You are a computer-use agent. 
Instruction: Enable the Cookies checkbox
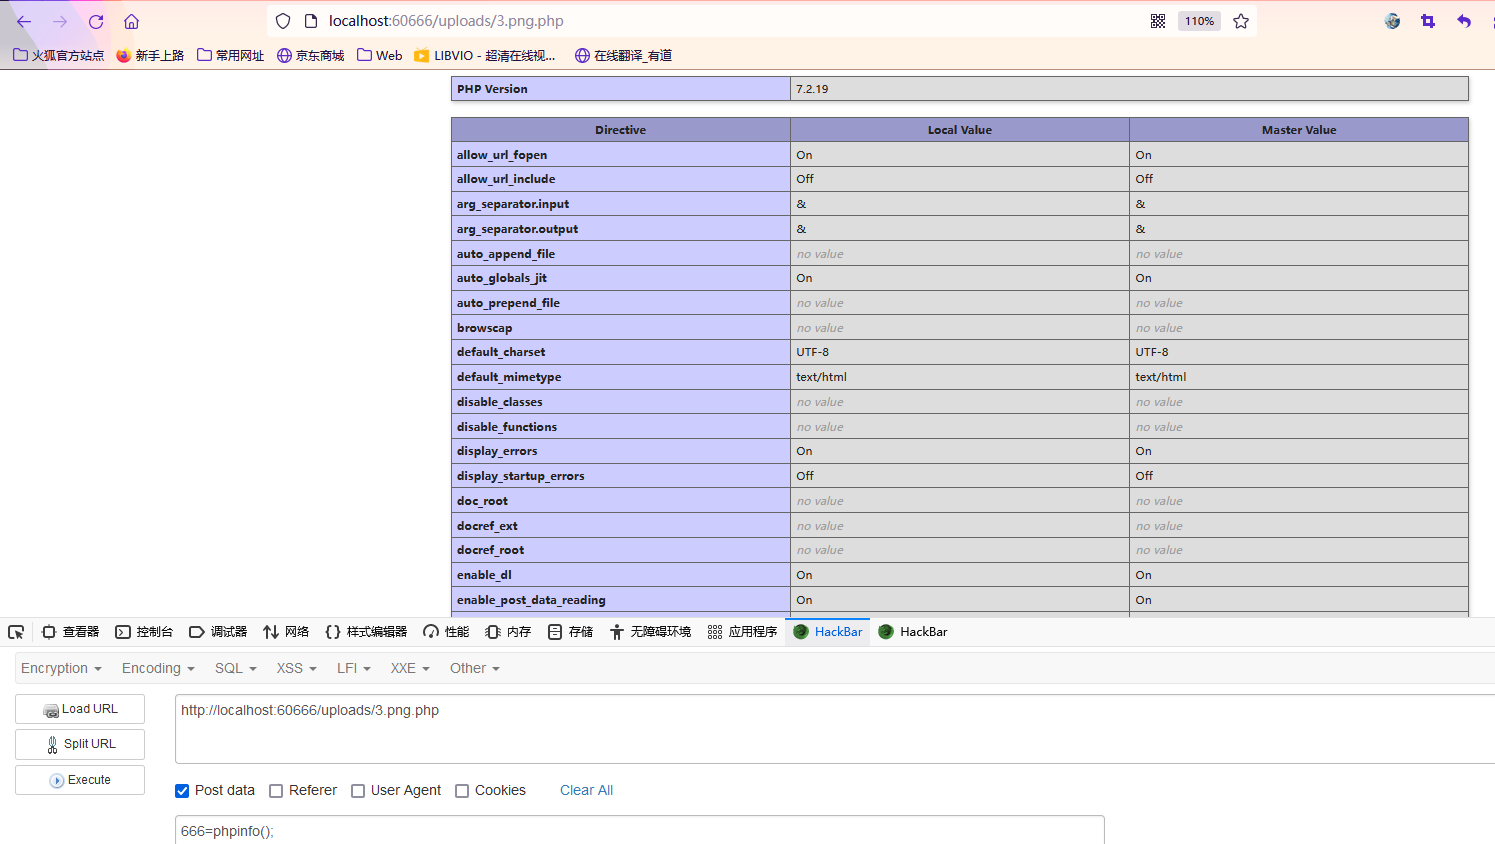[462, 791]
